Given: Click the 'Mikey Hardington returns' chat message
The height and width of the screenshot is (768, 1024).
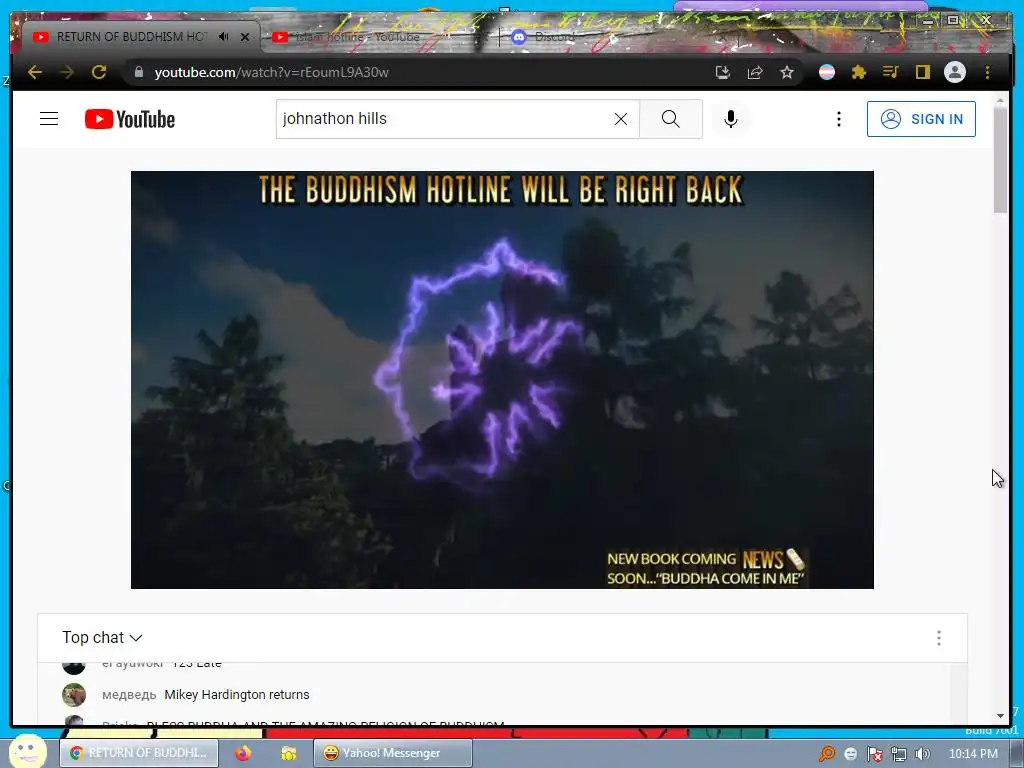Looking at the screenshot, I should [x=237, y=695].
